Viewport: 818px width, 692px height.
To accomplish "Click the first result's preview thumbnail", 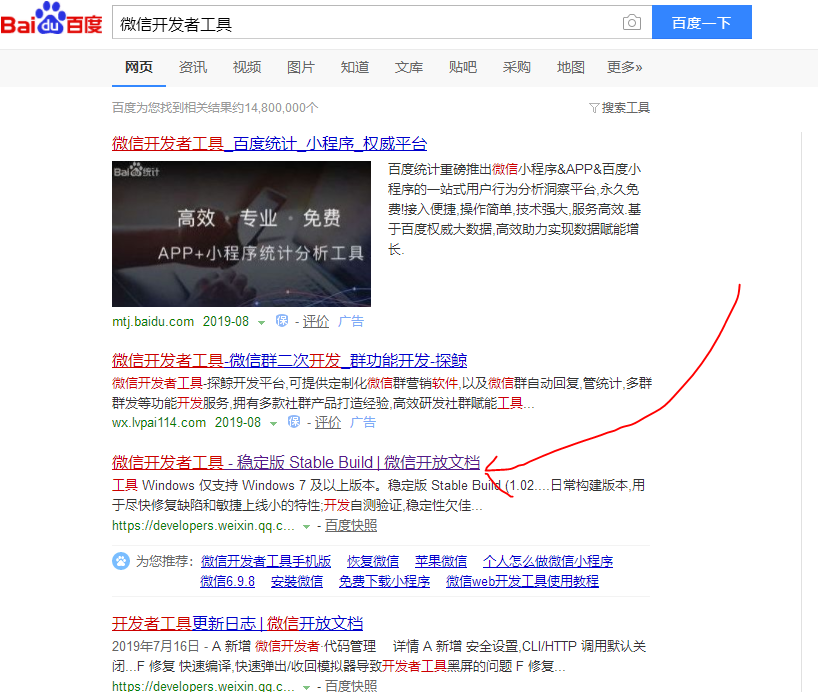I will [x=241, y=233].
